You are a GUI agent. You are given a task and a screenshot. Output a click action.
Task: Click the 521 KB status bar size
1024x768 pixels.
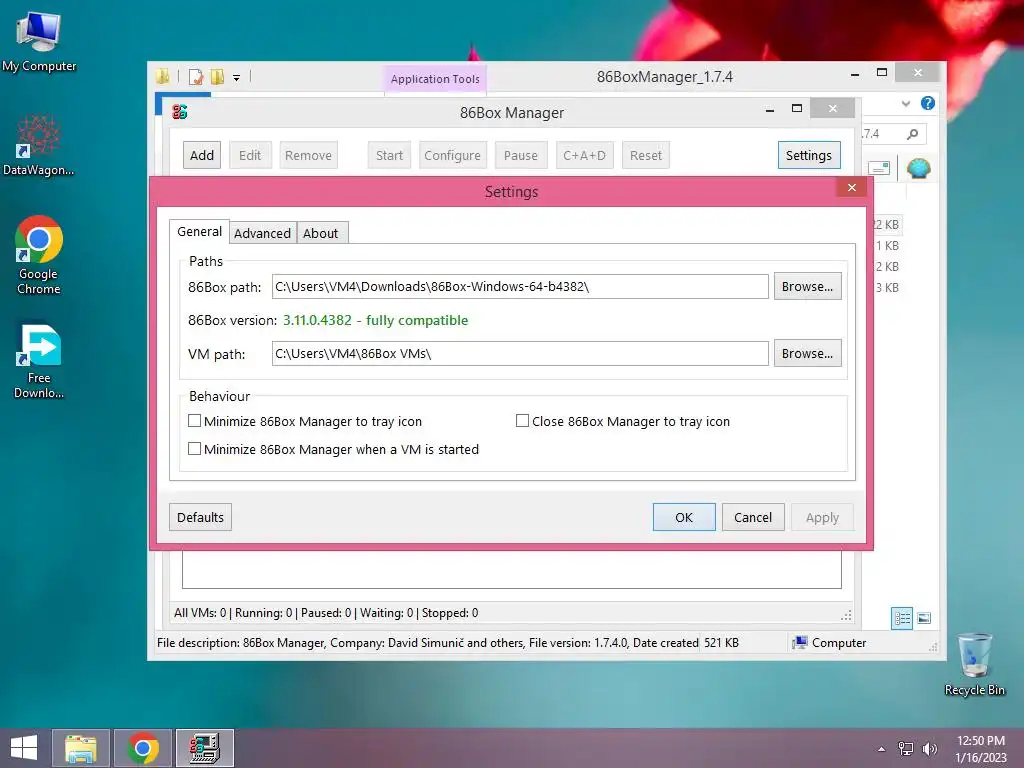click(721, 643)
